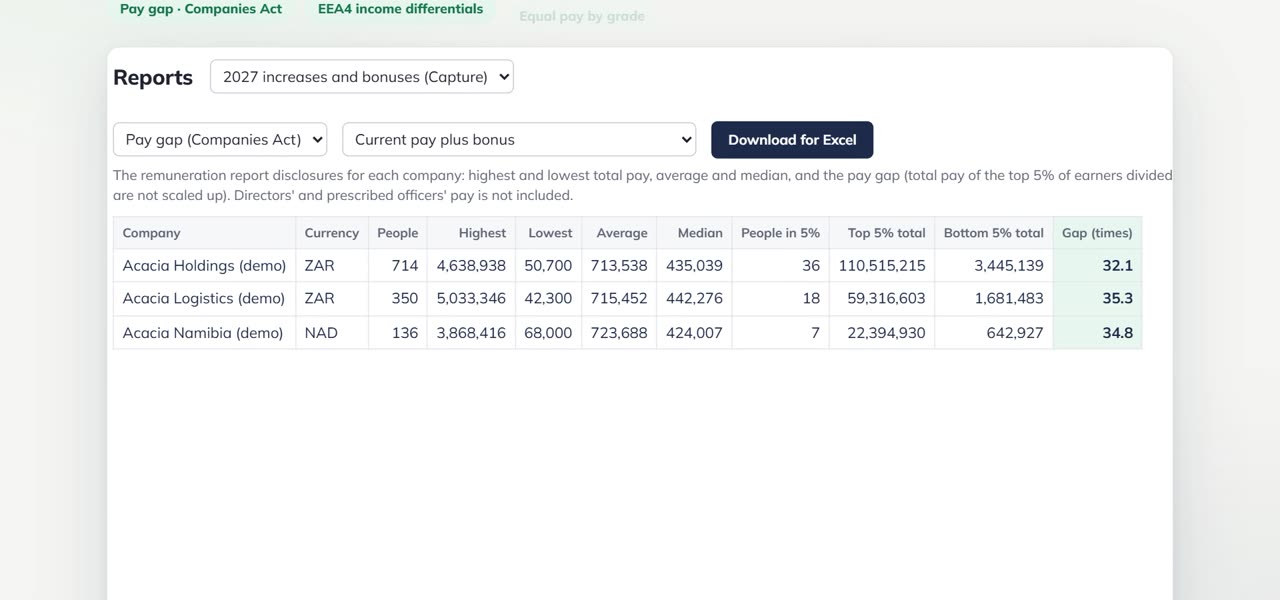Select the Acacia Namibia (demo) company cell
This screenshot has width=1280, height=600.
(204, 333)
